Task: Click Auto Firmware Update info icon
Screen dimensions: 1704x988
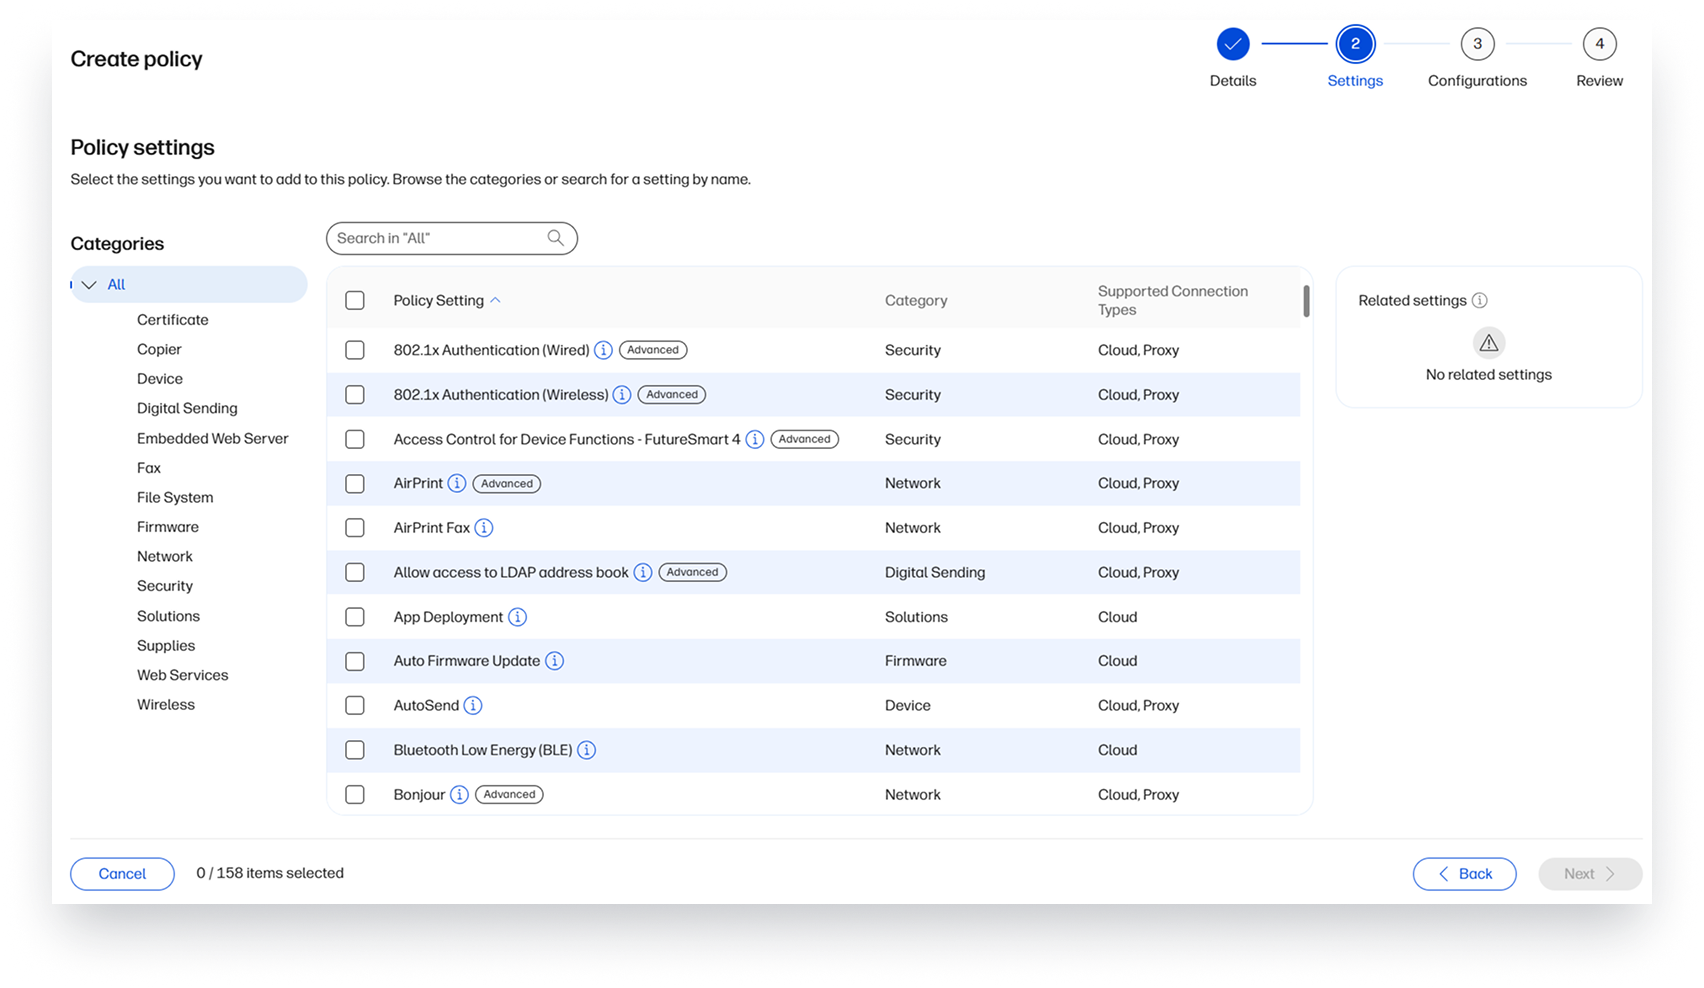Action: (554, 661)
